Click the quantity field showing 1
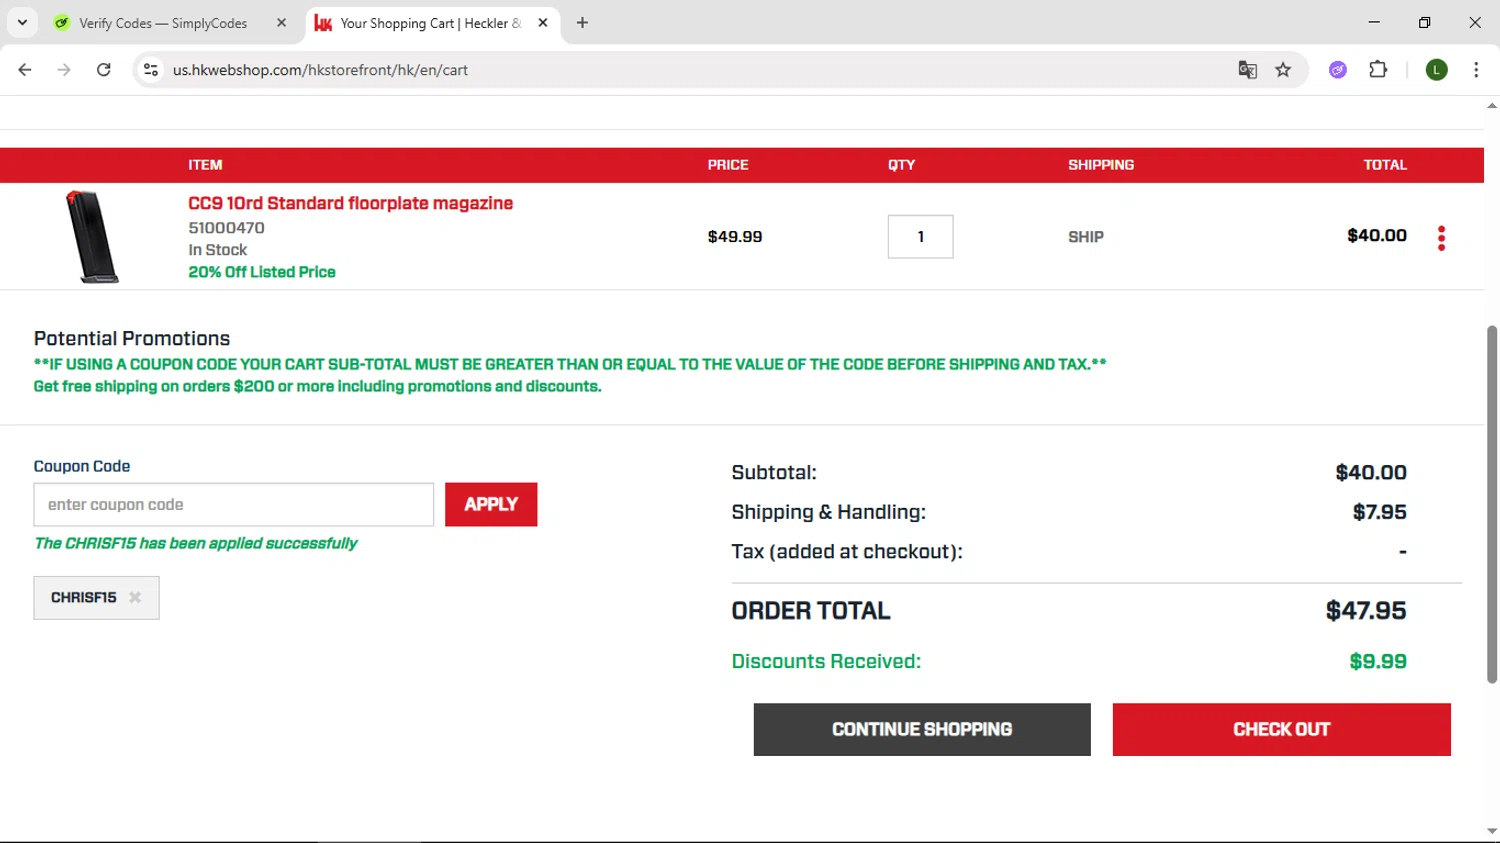The image size is (1500, 843). (x=920, y=237)
